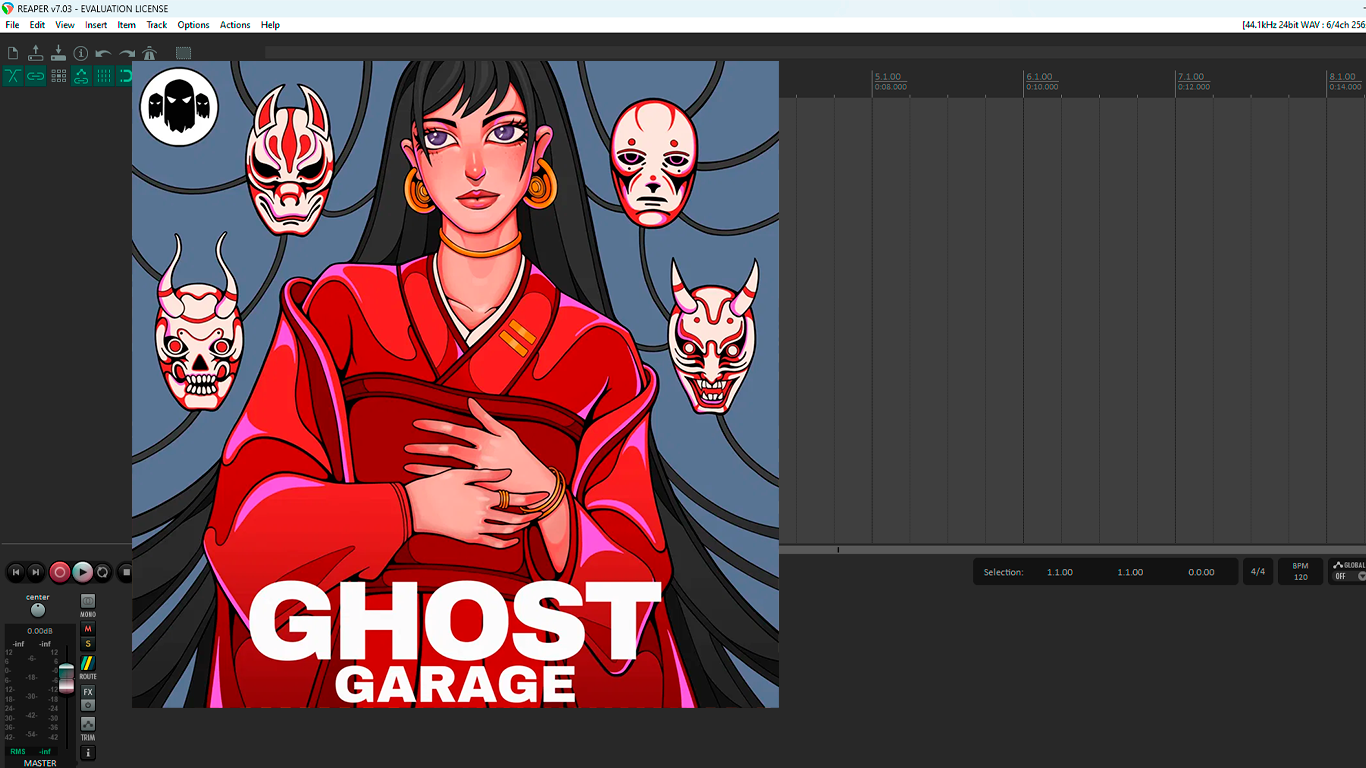
Task: Toggle grid lines icon in toolbar
Action: pos(104,76)
